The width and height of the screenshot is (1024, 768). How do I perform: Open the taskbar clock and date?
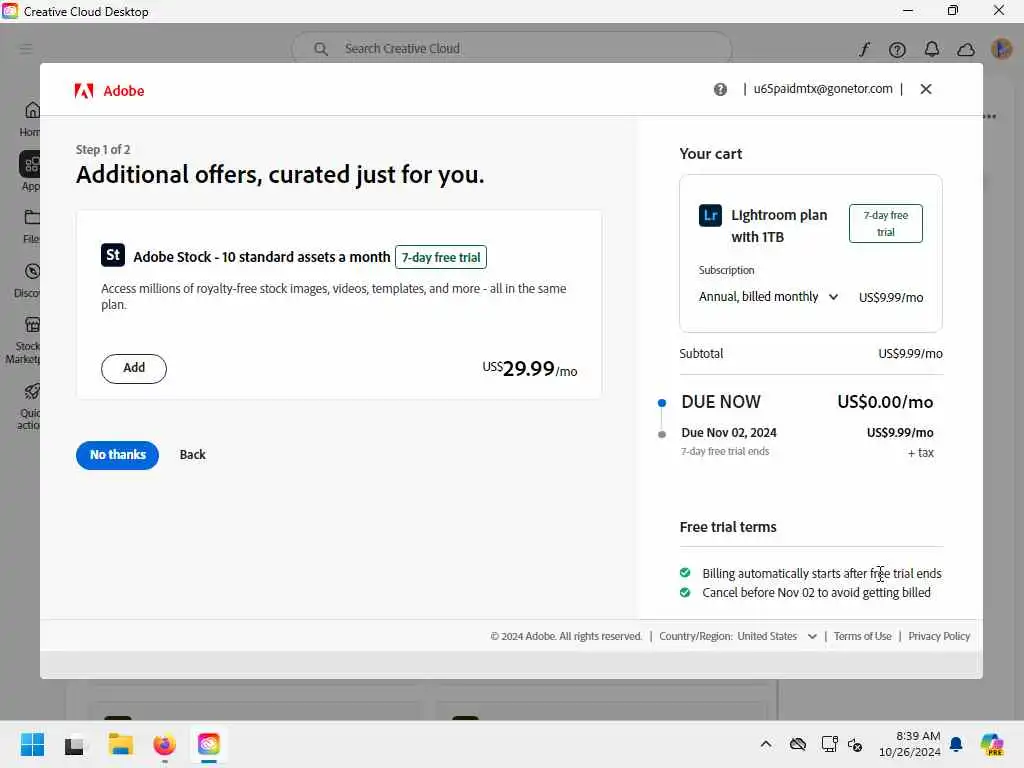click(x=910, y=744)
